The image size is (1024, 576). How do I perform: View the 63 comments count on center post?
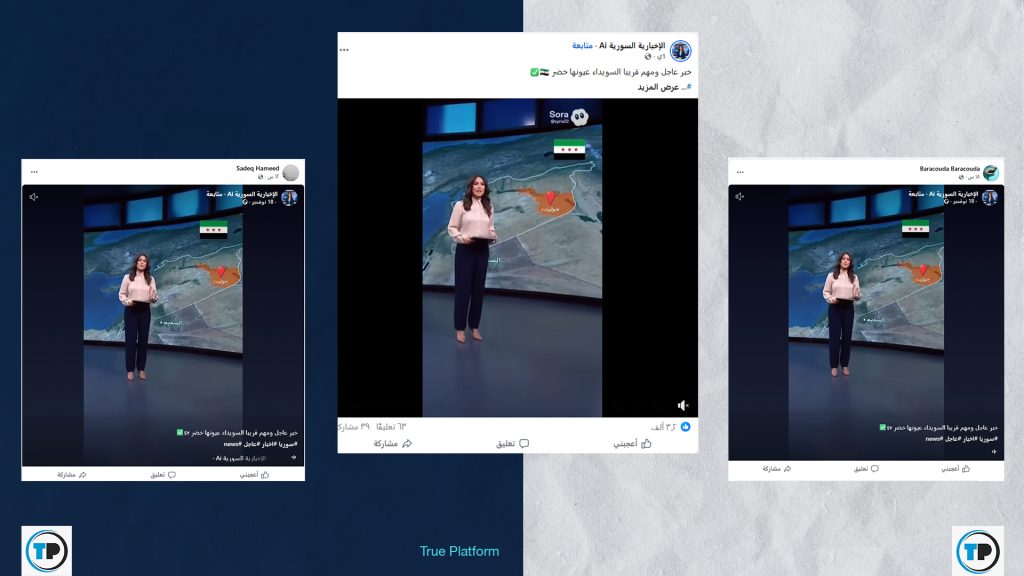[393, 426]
